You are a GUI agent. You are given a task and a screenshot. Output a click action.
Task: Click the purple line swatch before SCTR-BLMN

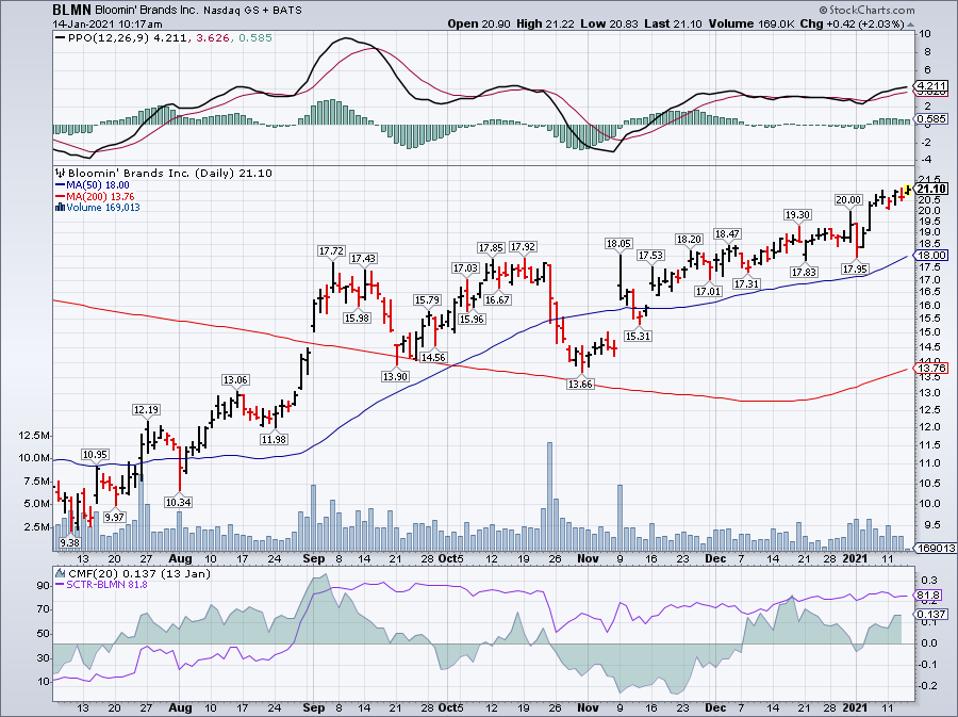click(x=60, y=584)
